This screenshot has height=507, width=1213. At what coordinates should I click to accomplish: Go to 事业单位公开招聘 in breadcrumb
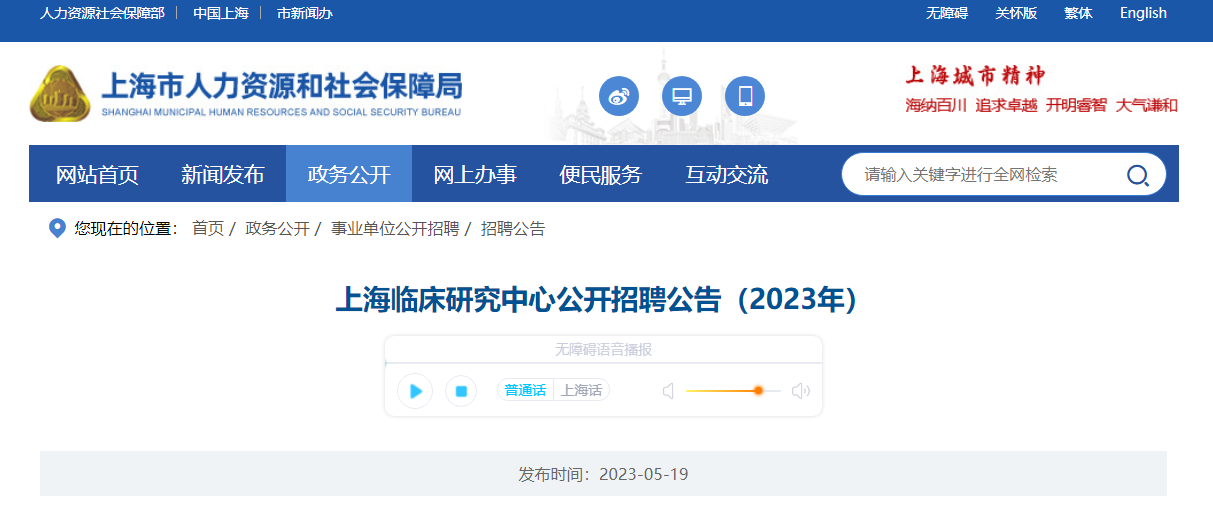point(395,229)
